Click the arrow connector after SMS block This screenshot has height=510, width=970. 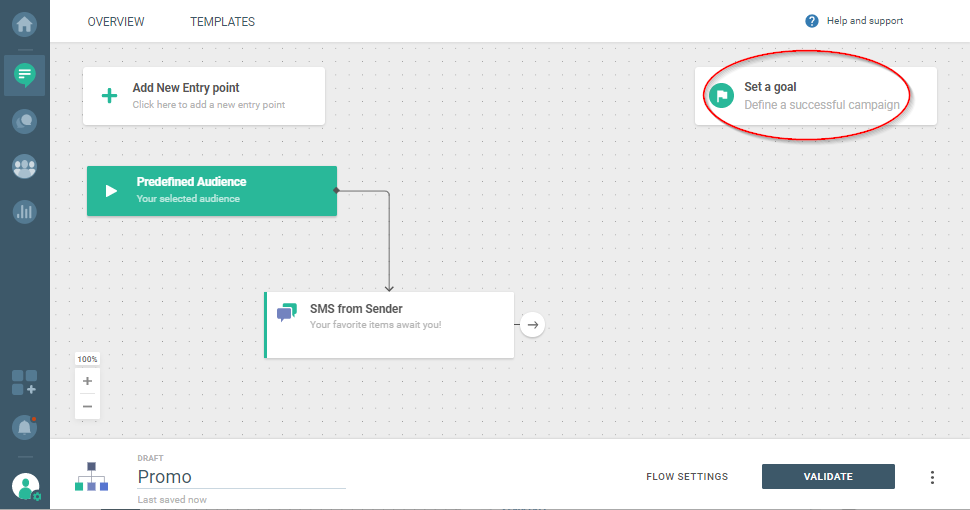533,324
